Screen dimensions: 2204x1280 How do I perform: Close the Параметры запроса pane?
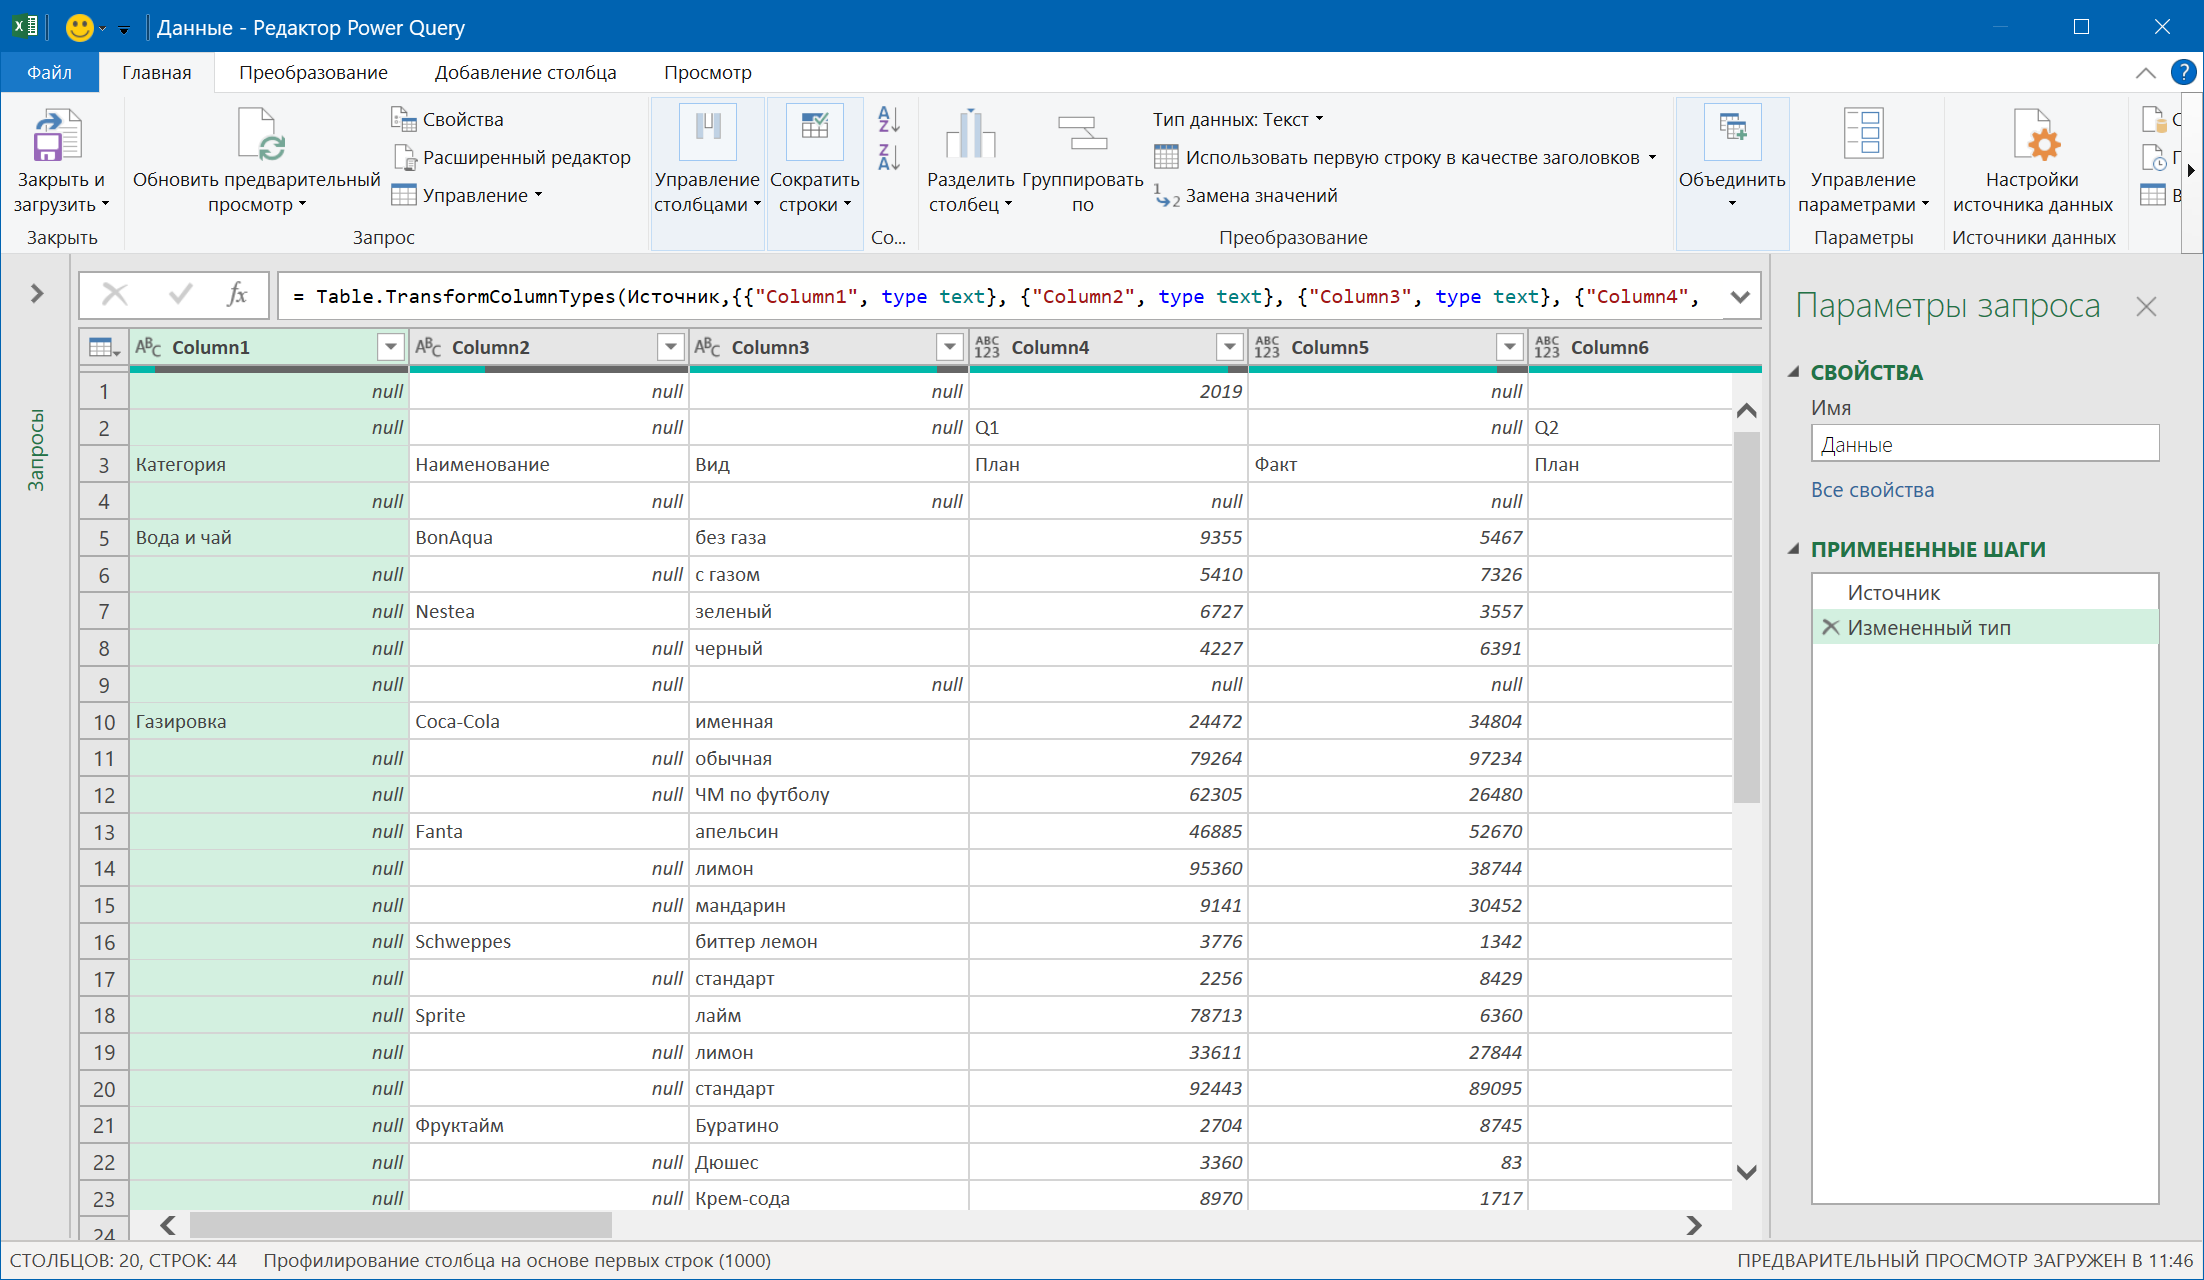[x=2146, y=306]
